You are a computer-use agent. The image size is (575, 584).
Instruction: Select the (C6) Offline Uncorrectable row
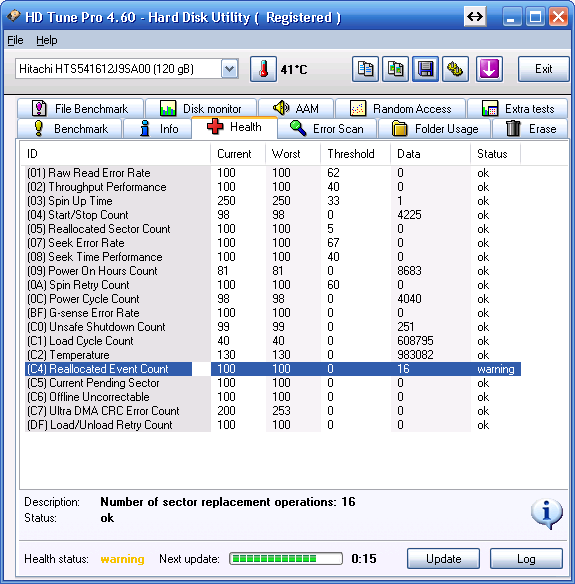[273, 397]
